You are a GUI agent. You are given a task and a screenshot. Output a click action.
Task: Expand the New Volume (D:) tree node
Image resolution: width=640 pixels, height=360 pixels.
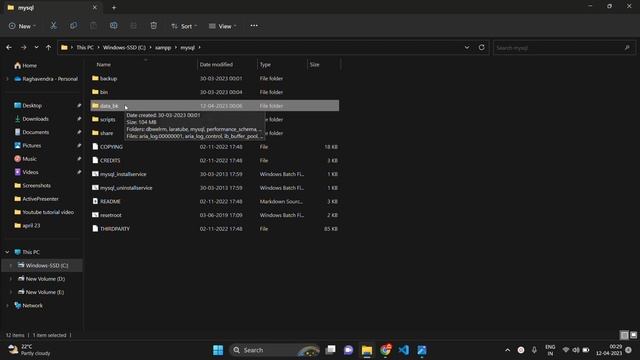(x=11, y=279)
